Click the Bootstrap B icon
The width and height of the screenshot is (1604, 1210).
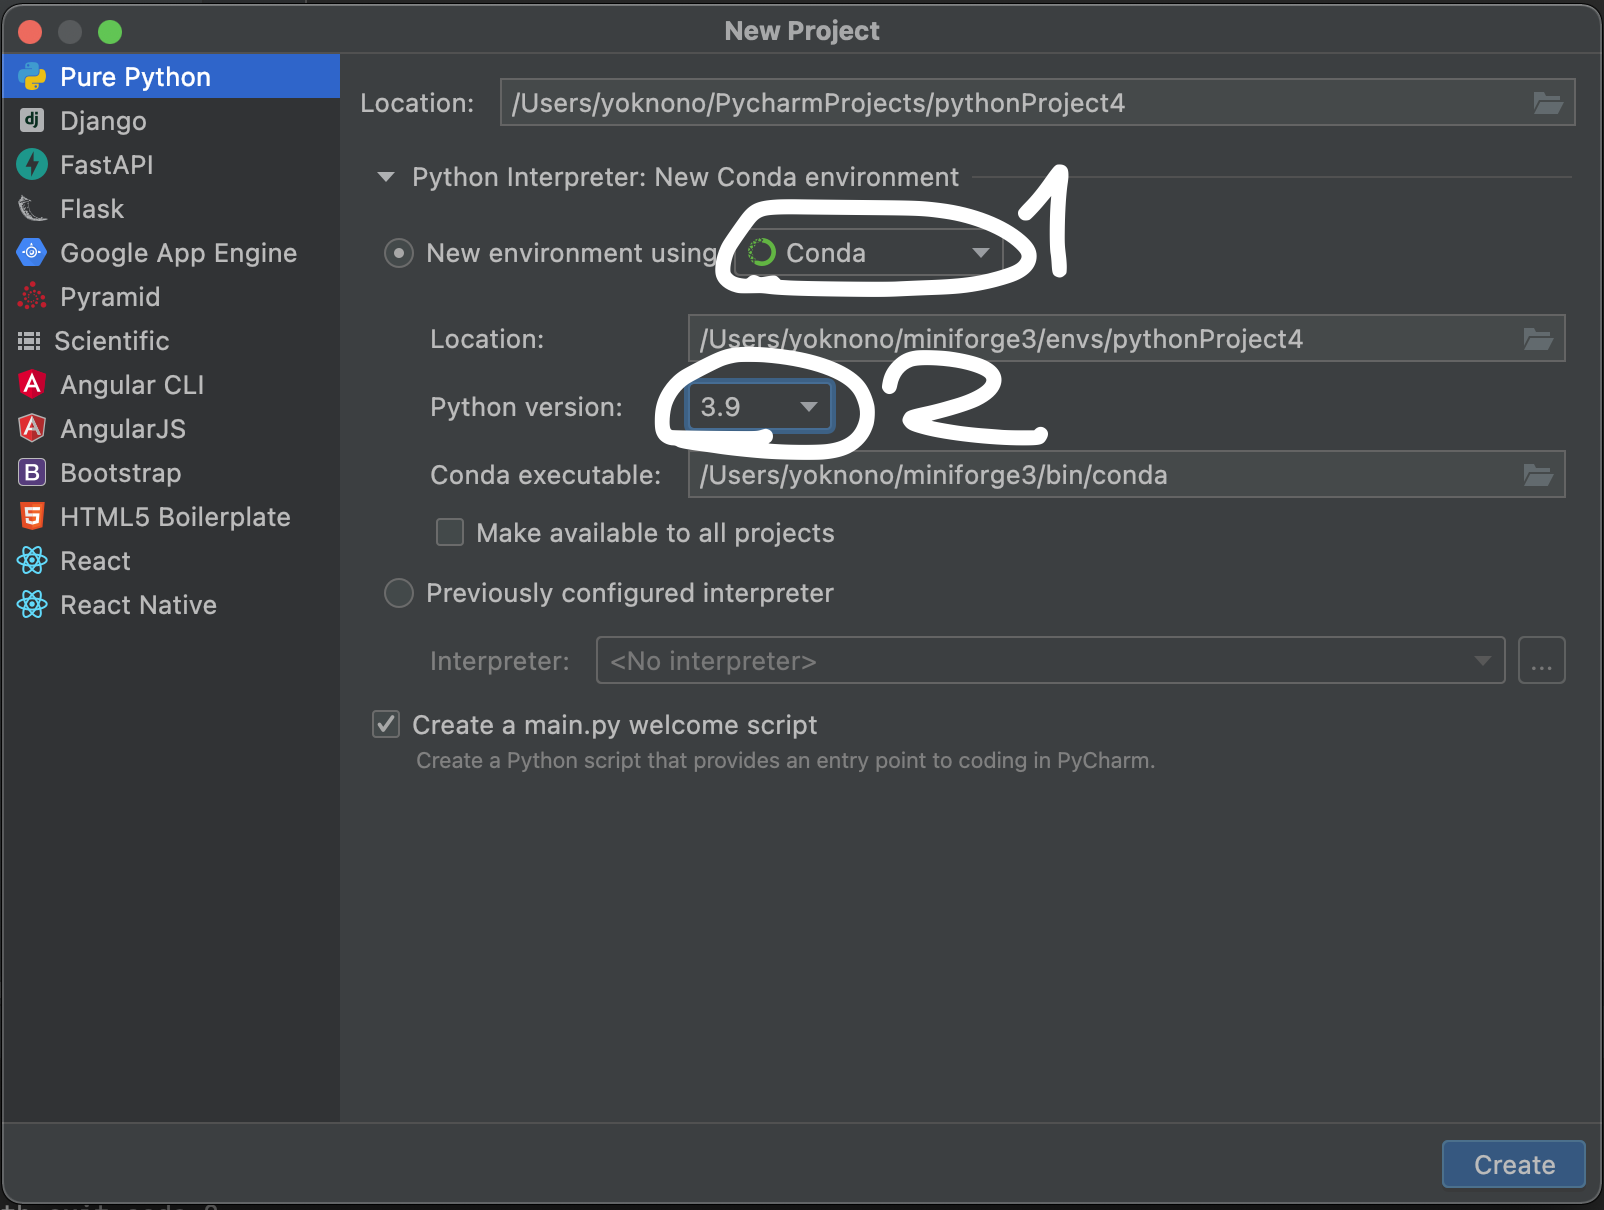point(32,473)
